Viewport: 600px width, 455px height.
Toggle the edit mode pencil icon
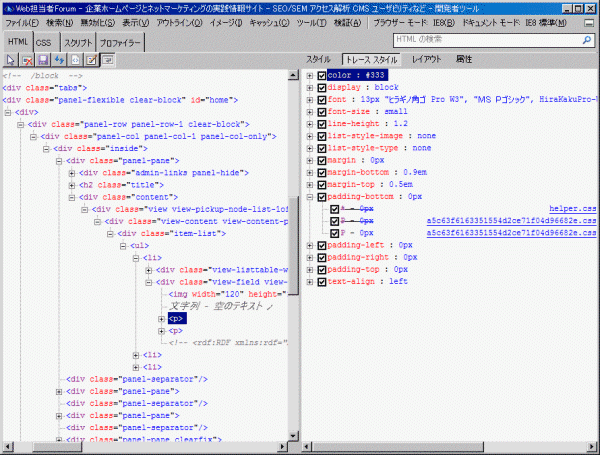92,60
